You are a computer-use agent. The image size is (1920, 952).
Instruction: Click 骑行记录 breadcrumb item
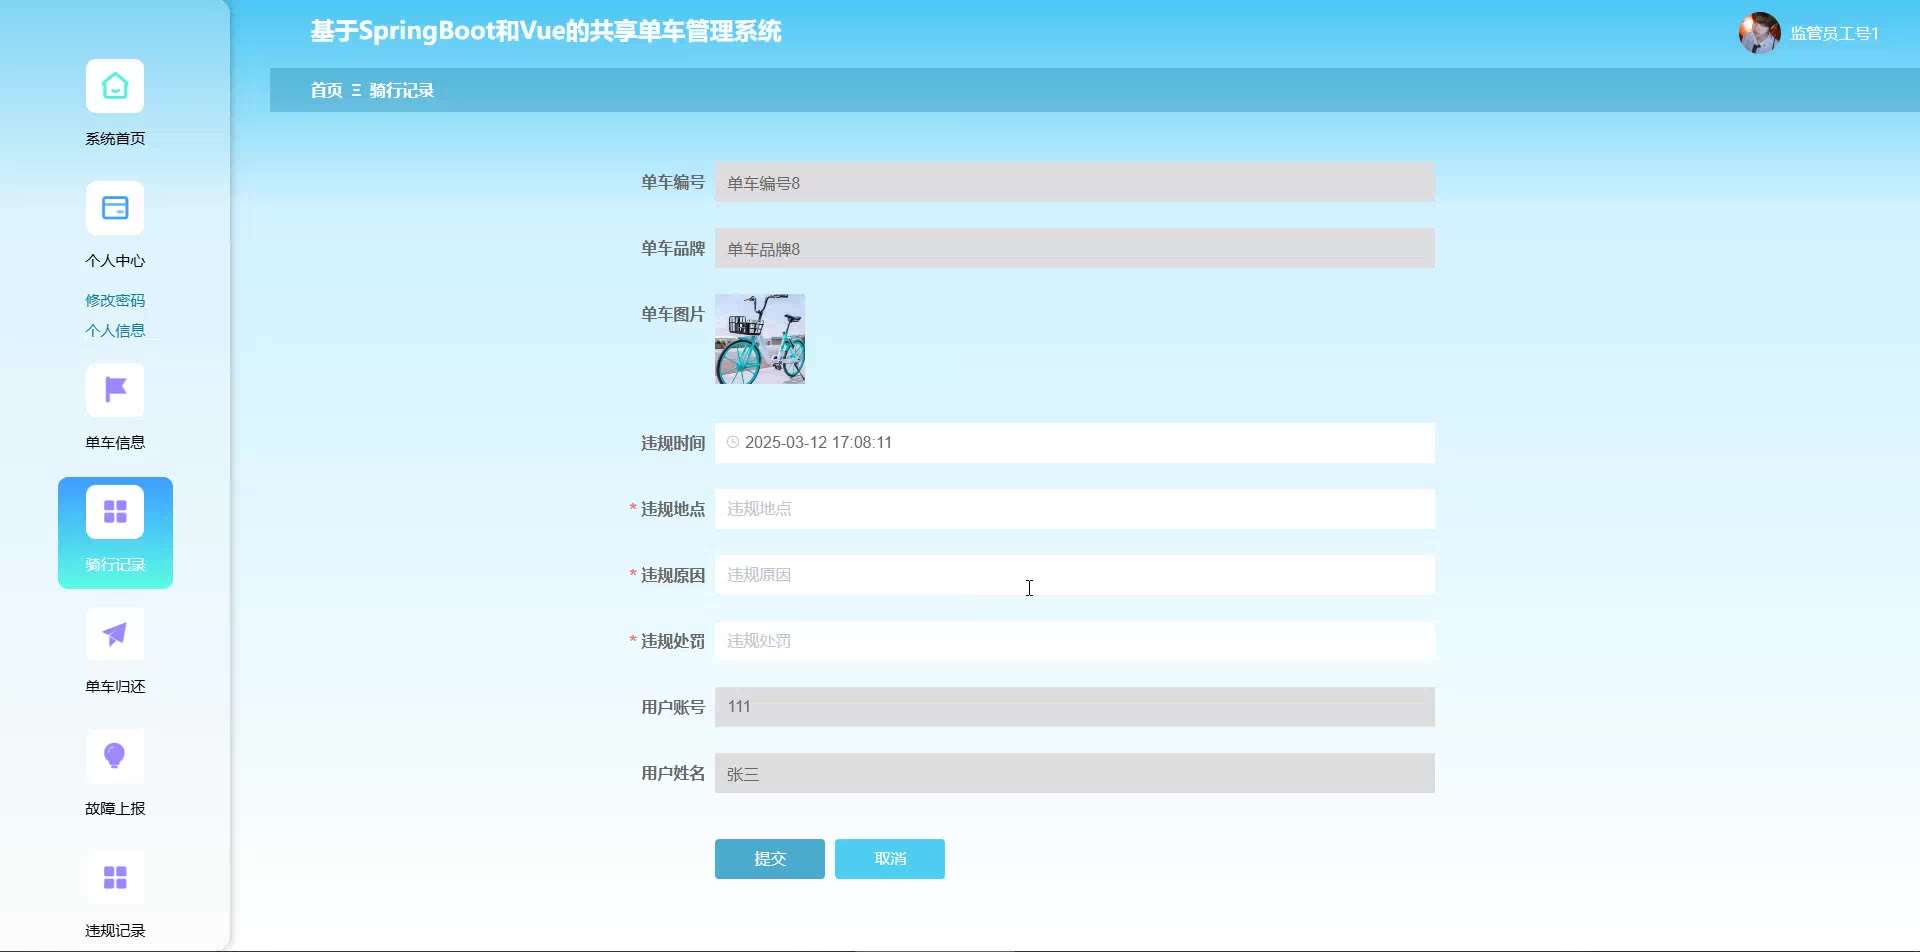(402, 90)
